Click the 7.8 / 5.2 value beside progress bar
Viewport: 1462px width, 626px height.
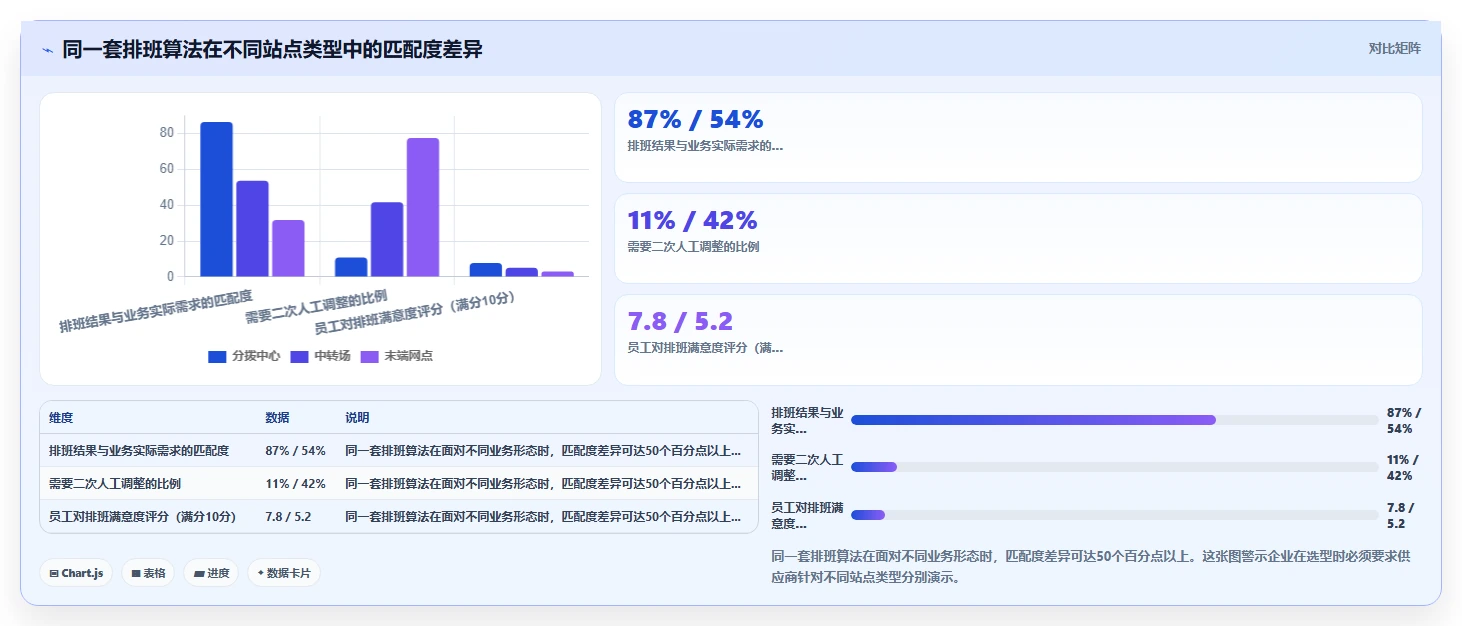click(x=1398, y=515)
